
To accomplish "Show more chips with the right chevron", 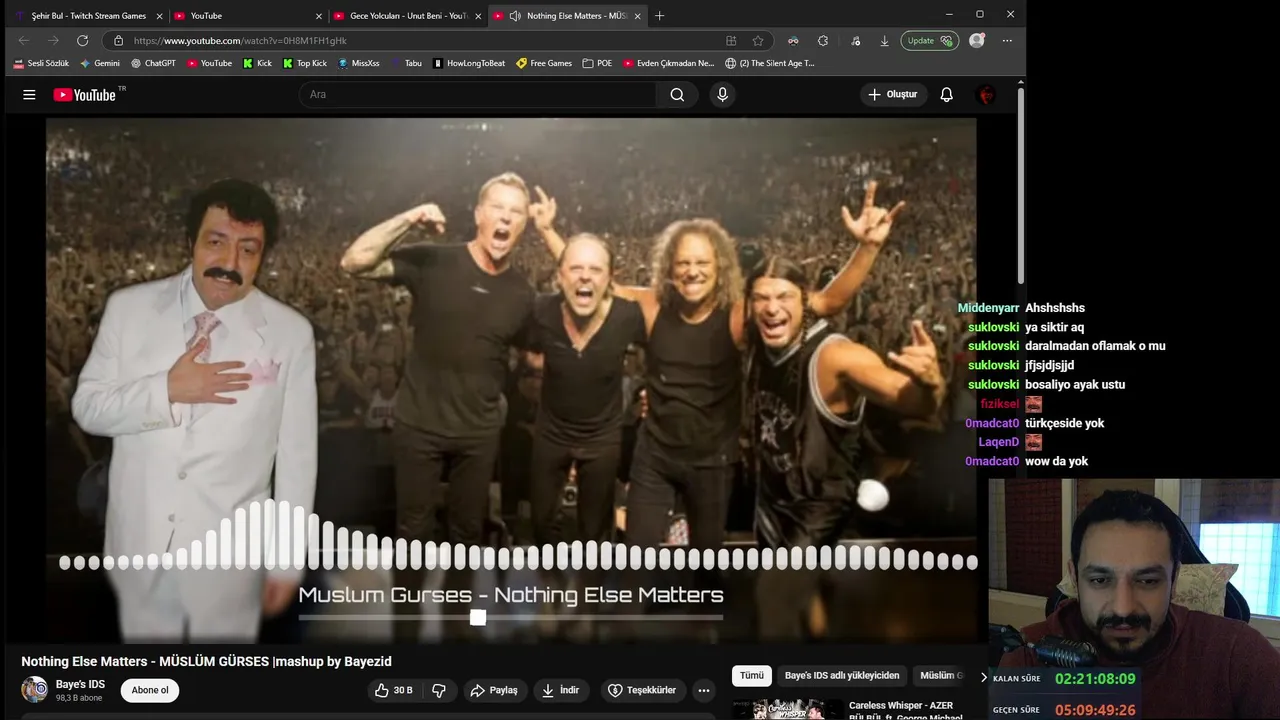I will pos(983,677).
